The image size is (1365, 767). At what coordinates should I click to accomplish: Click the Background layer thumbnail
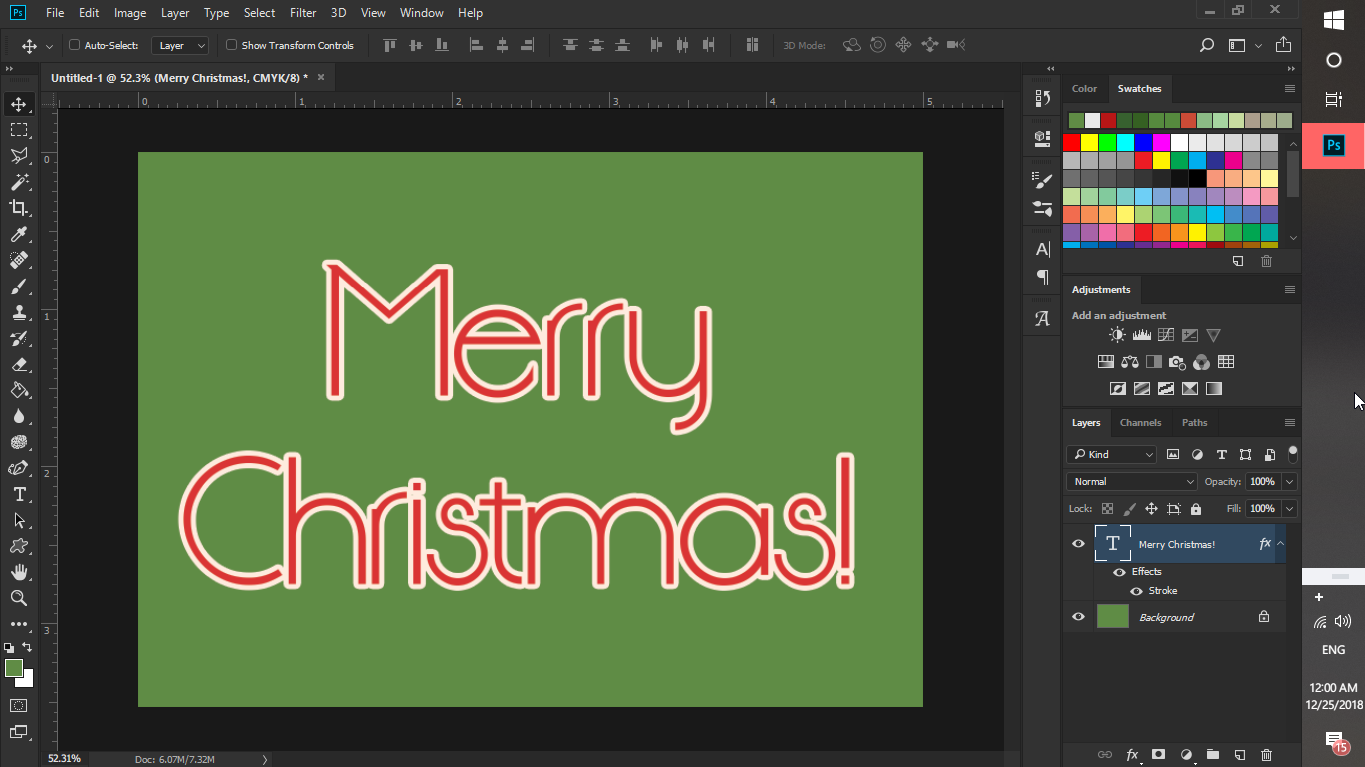(x=1113, y=617)
